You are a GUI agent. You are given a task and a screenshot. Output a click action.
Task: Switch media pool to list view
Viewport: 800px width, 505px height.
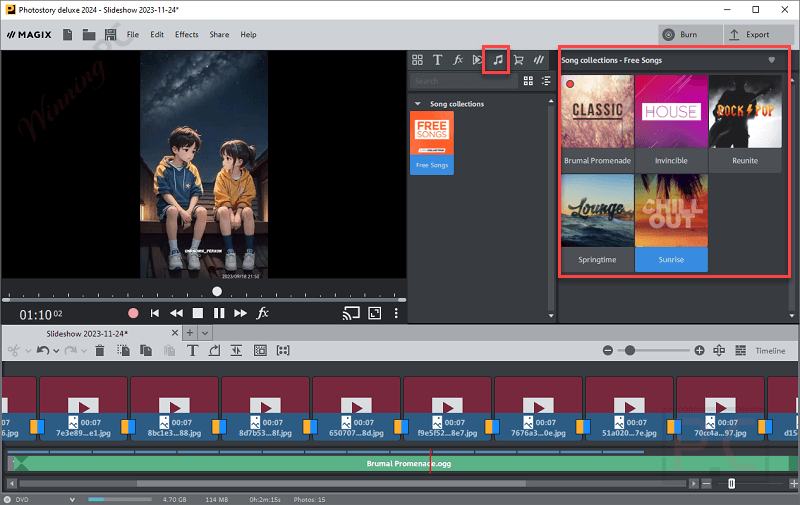point(546,81)
